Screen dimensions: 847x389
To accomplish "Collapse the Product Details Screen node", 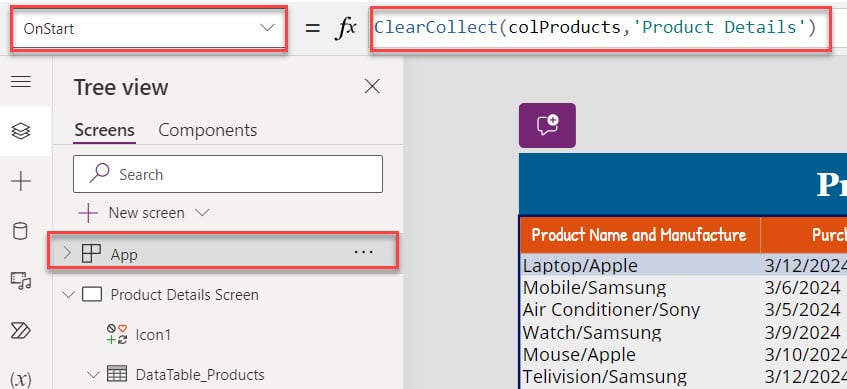I will [68, 295].
